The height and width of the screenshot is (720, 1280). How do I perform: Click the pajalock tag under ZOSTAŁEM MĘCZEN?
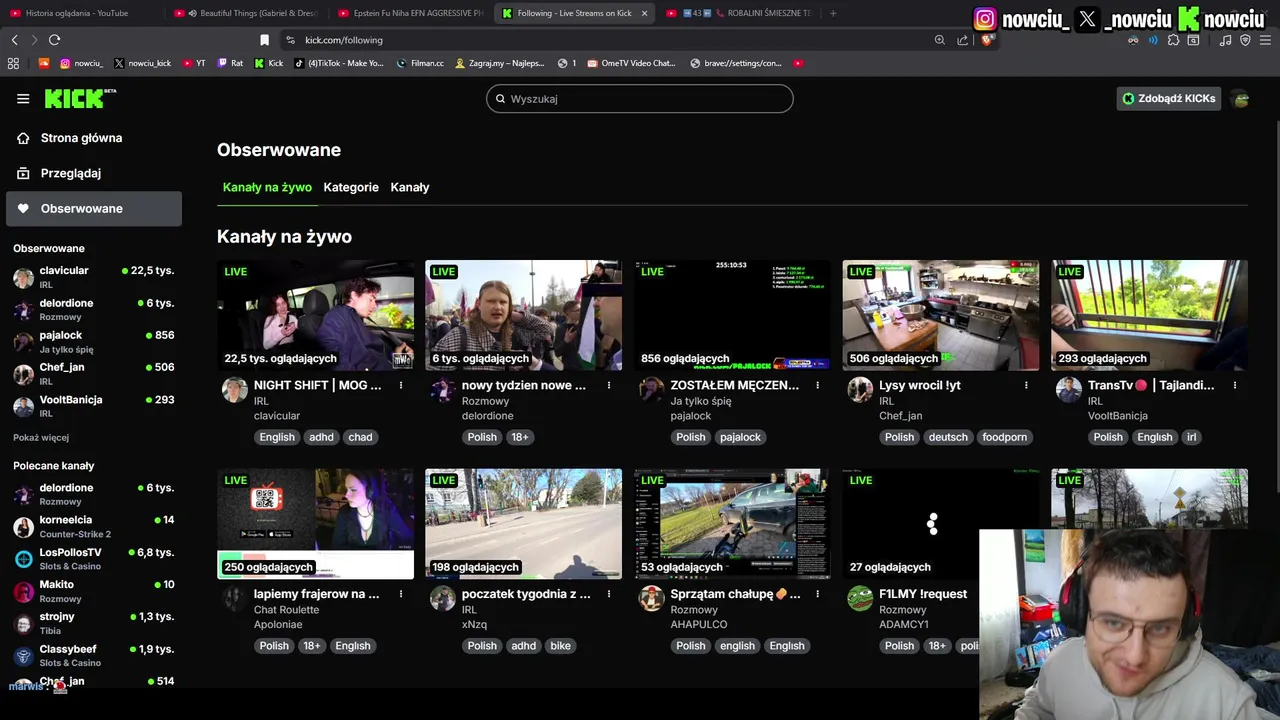(740, 437)
